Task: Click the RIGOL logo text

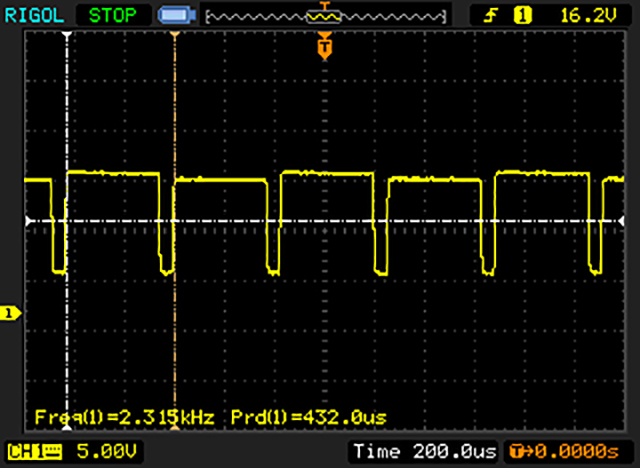Action: click(34, 16)
